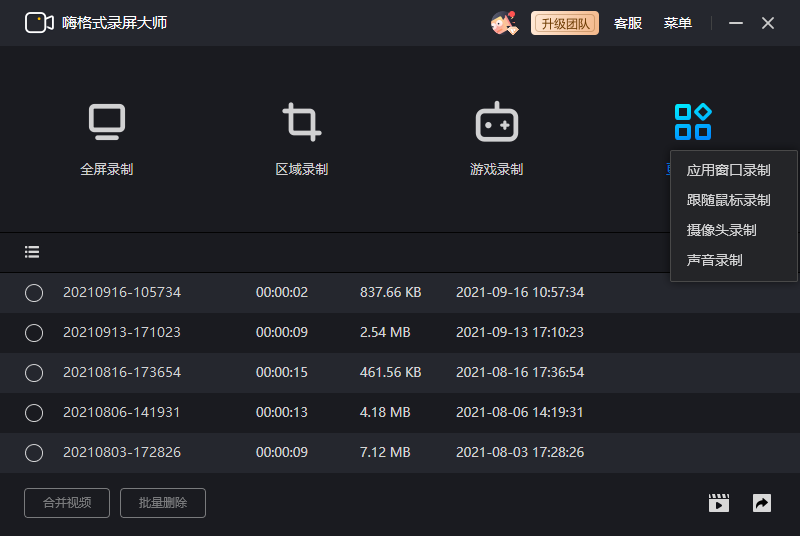The image size is (800, 536).
Task: Click the 批量删除 button
Action: [163, 503]
